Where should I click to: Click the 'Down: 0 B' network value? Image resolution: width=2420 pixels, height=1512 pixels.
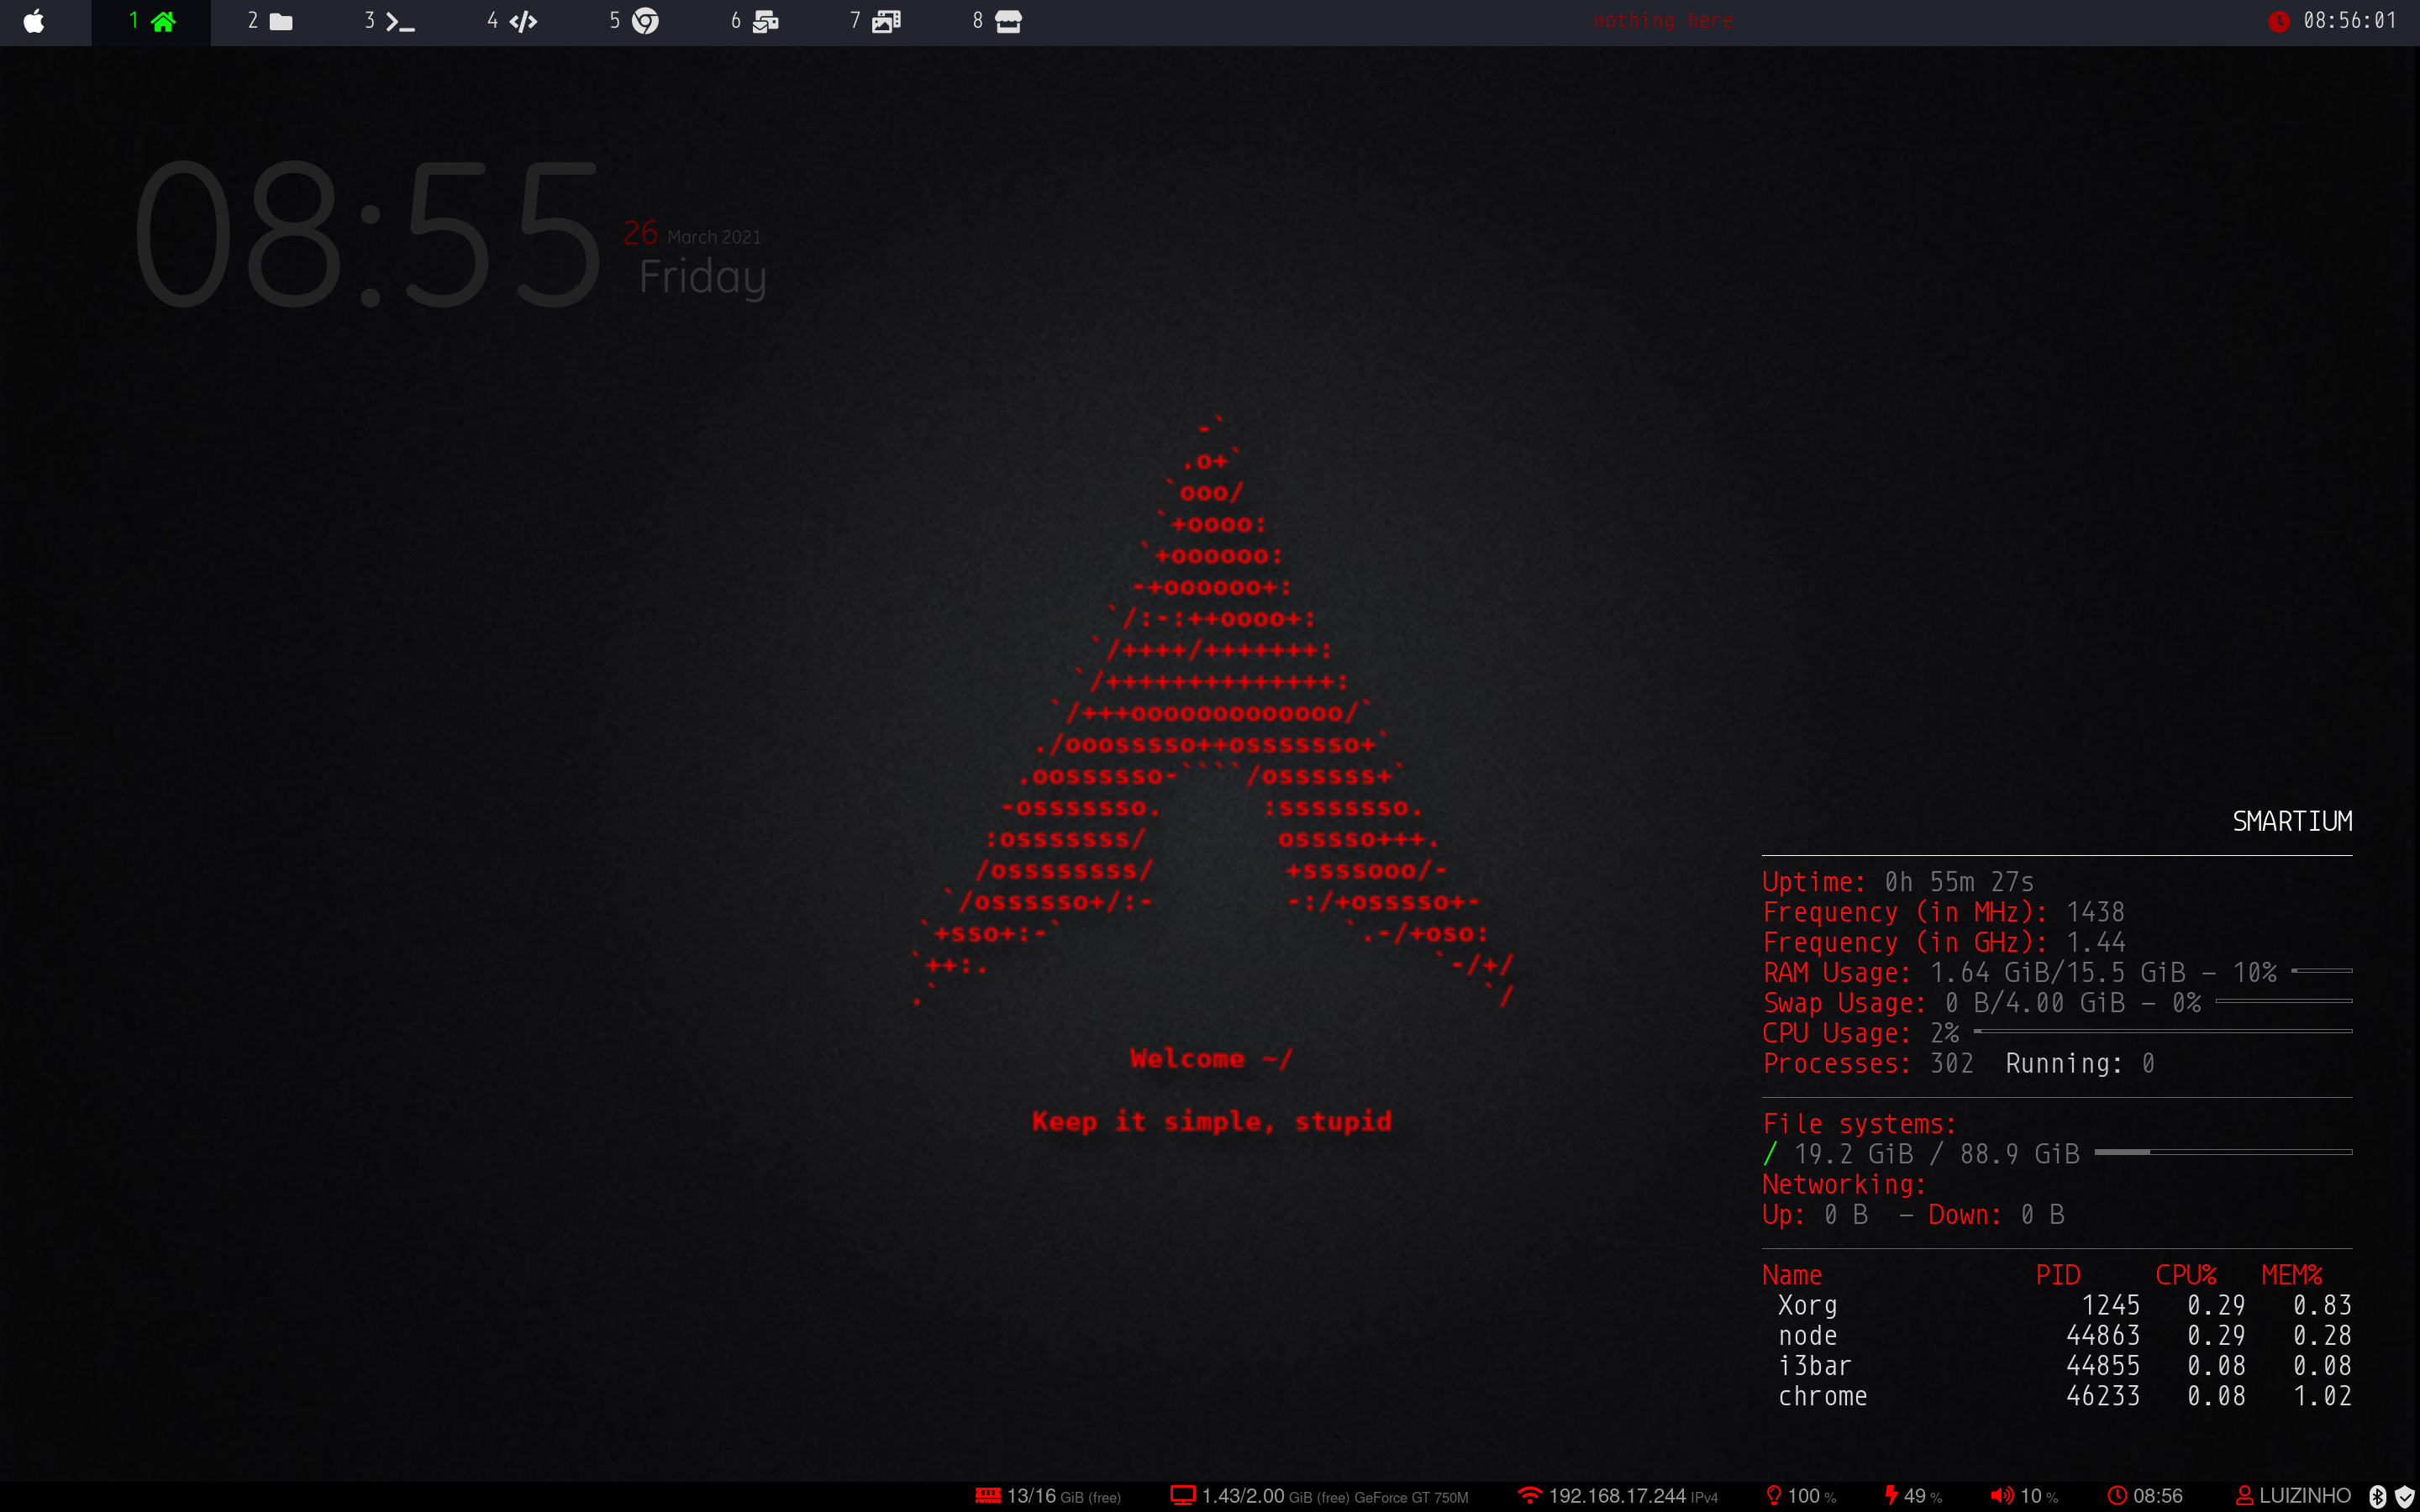[x=1996, y=1214]
